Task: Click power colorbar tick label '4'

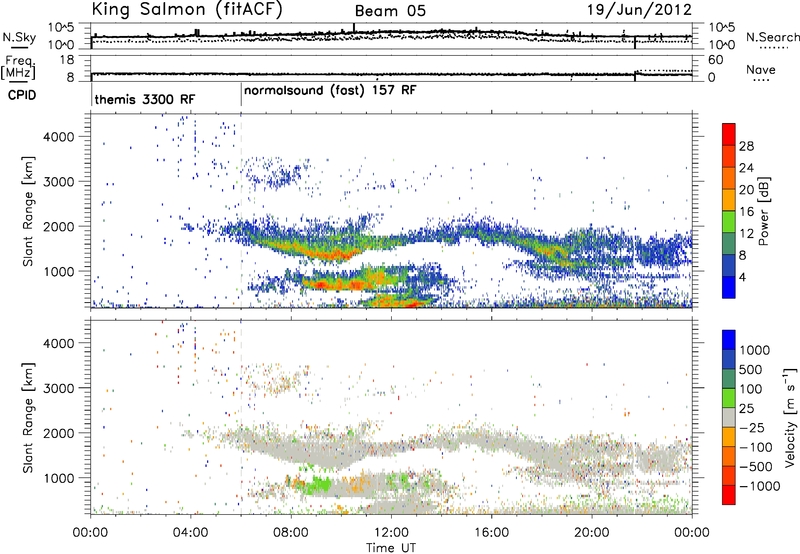Action: tap(742, 278)
